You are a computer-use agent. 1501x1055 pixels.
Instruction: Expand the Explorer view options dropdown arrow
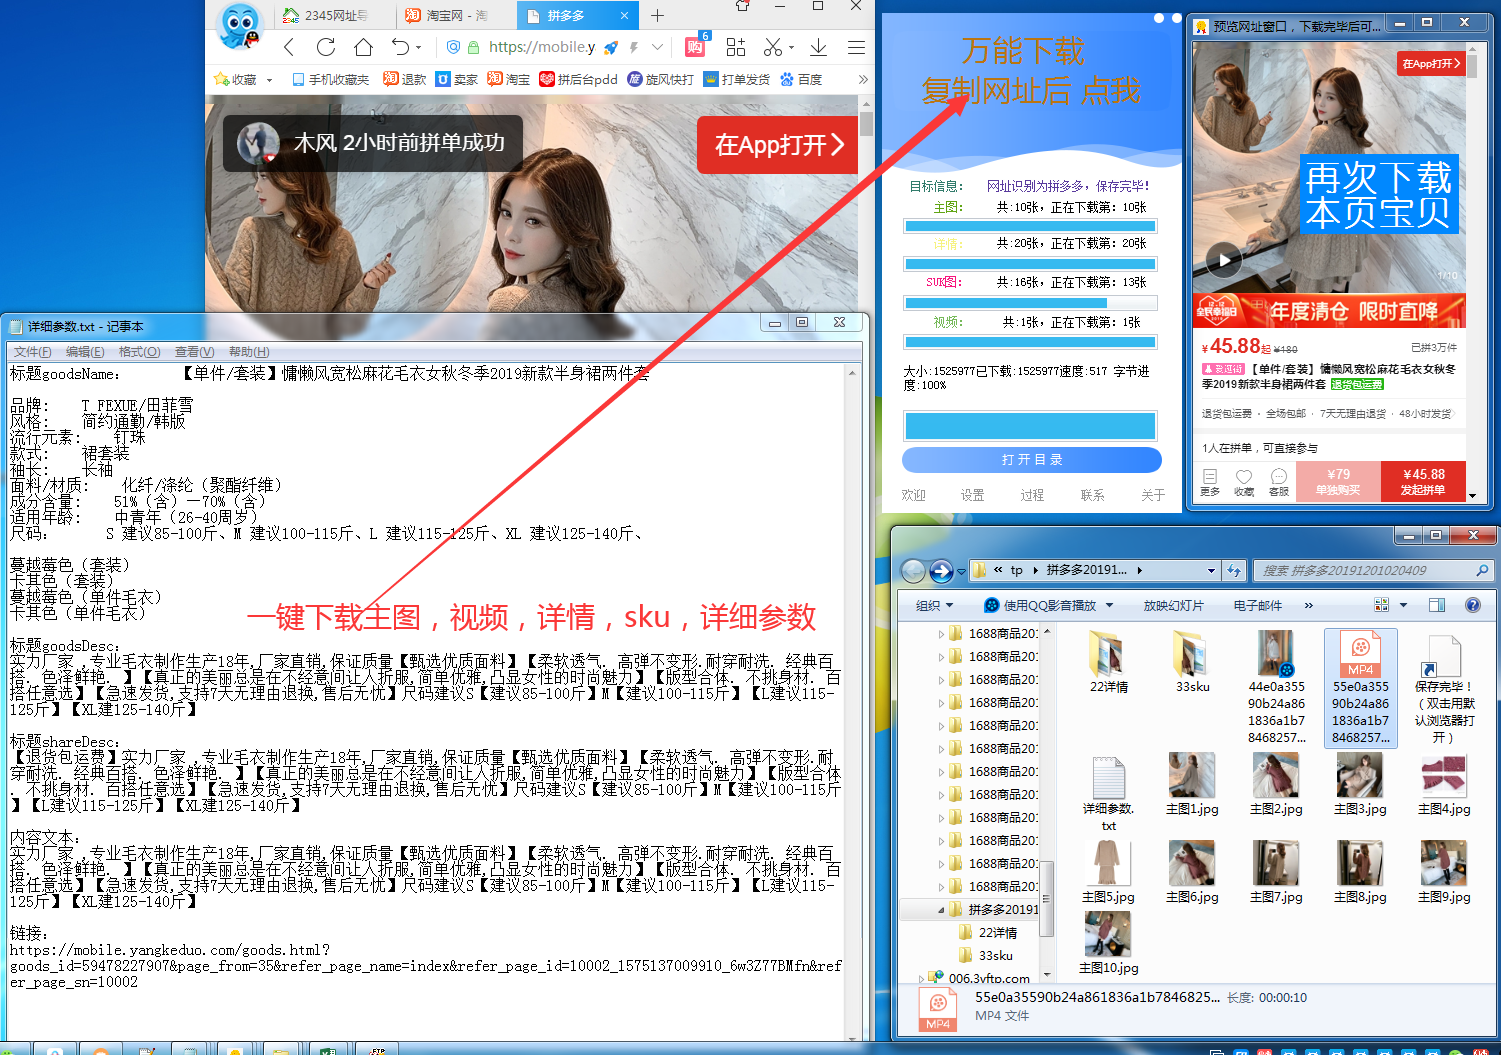[x=1403, y=605]
